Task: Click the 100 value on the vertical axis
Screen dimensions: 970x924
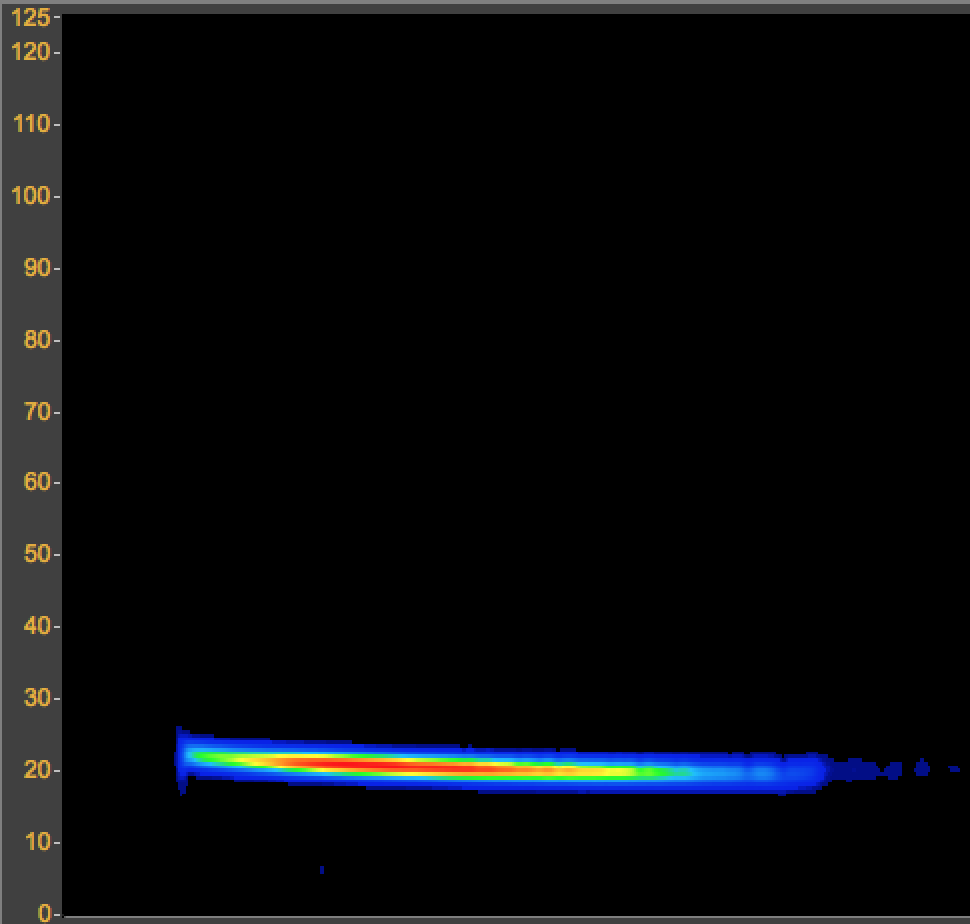Action: tap(30, 196)
